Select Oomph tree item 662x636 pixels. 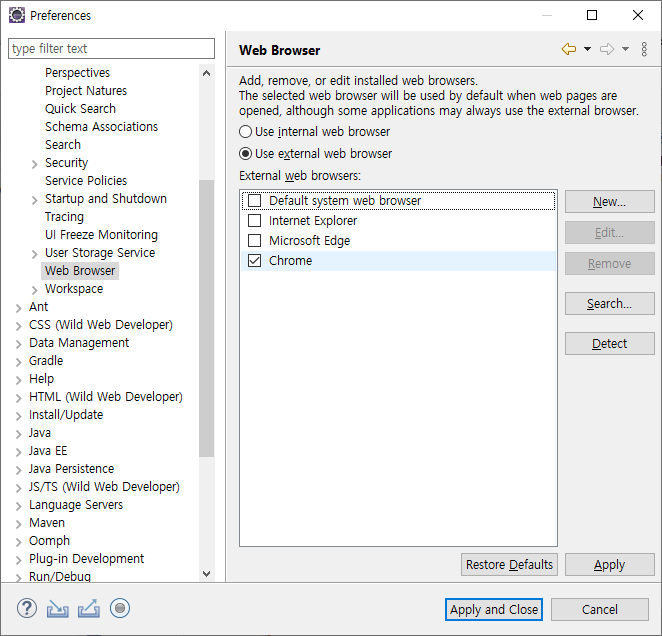tap(49, 541)
